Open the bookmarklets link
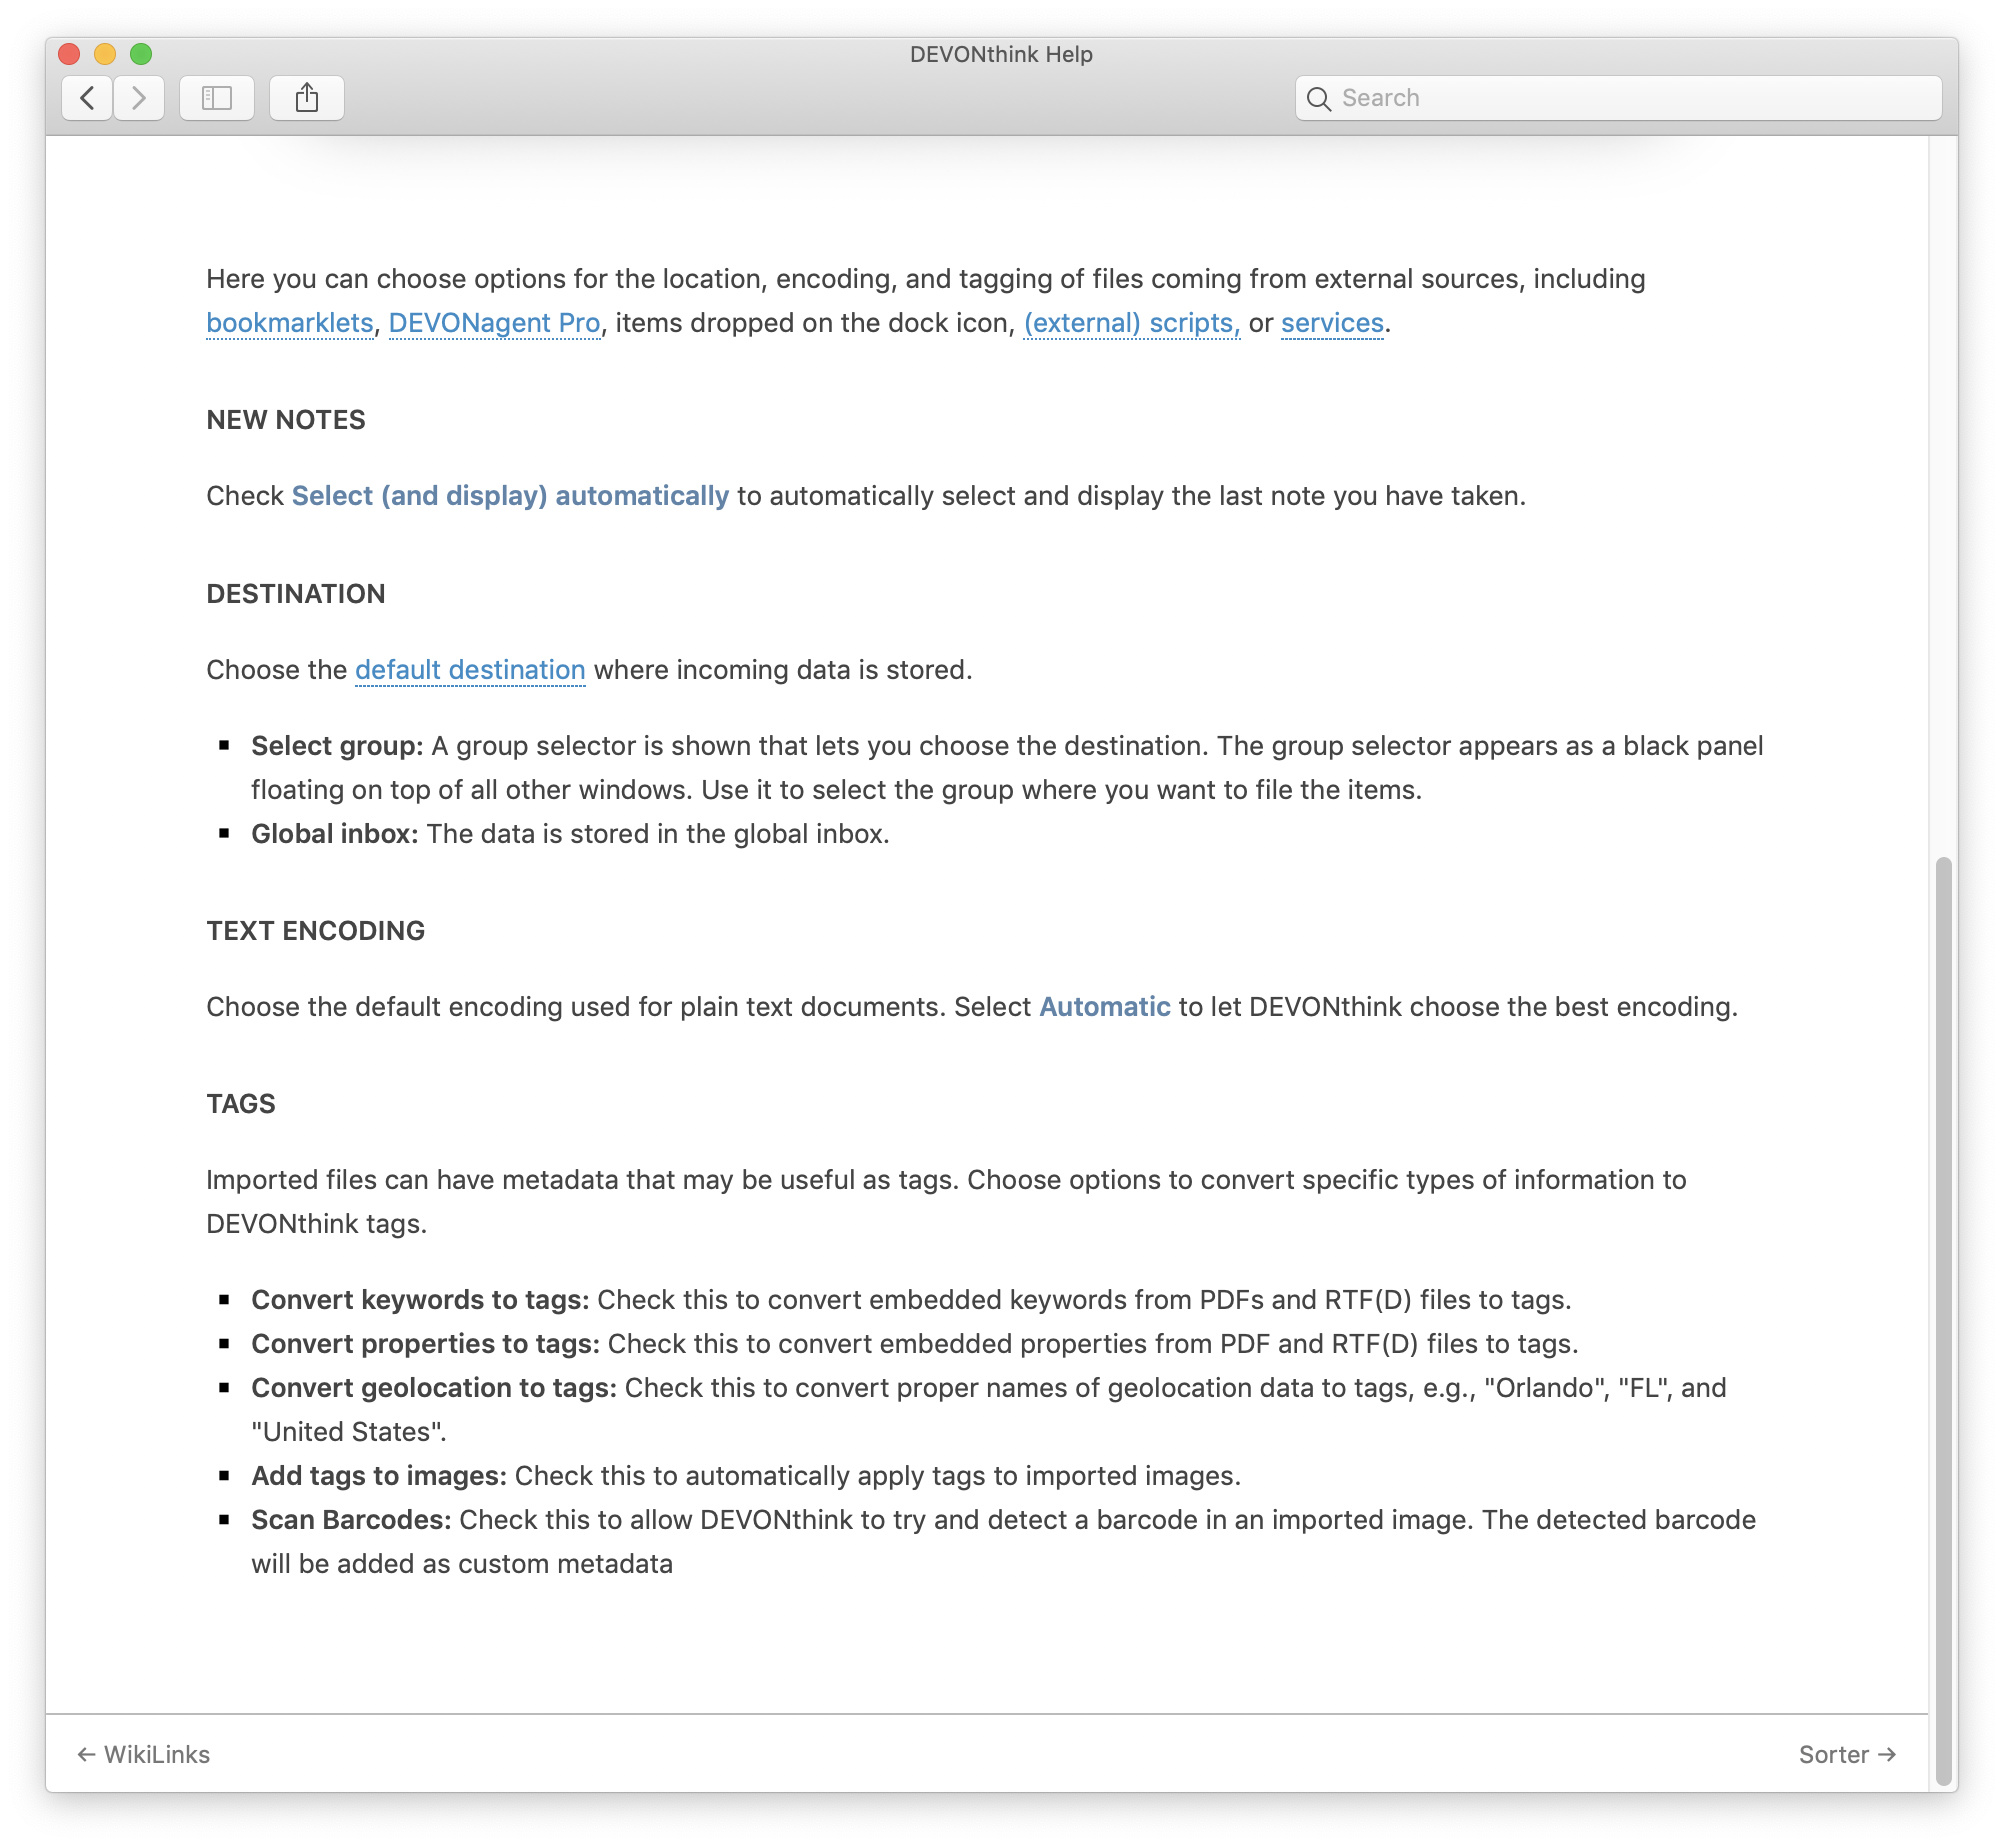Viewport: 2004px width, 1846px height. (x=289, y=323)
